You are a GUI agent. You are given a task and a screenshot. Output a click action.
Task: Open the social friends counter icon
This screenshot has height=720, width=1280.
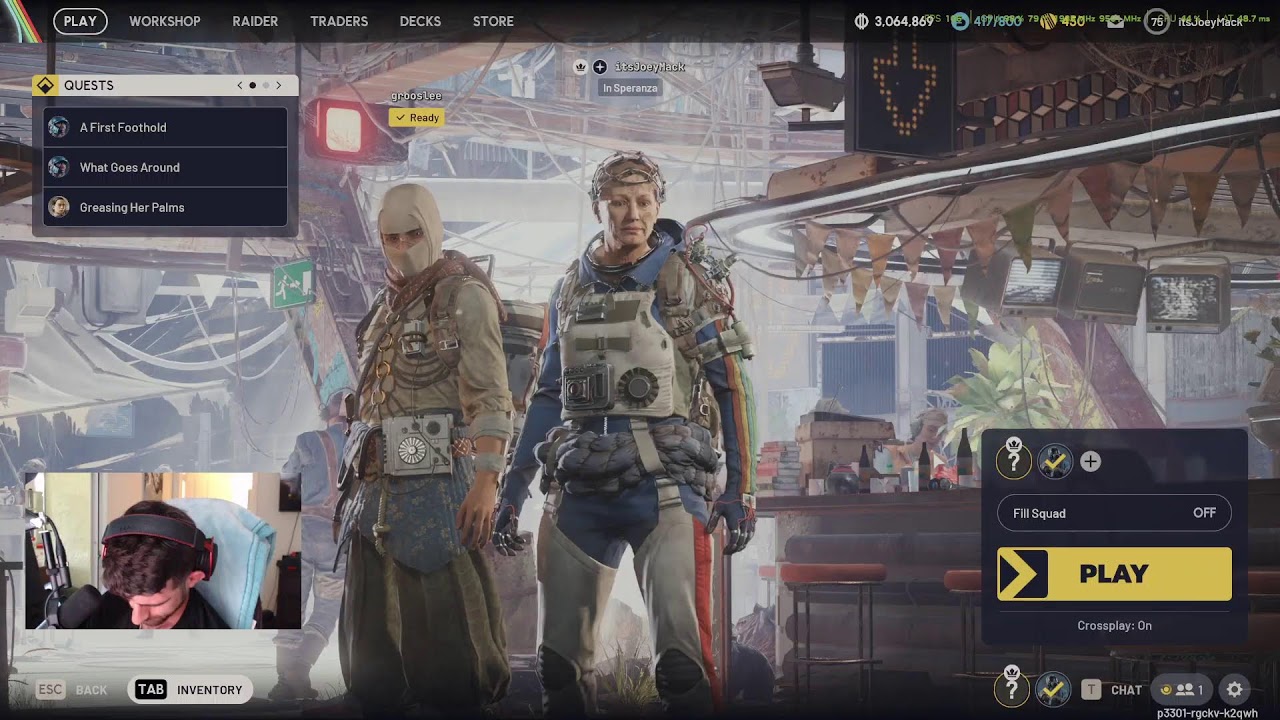coord(1181,690)
